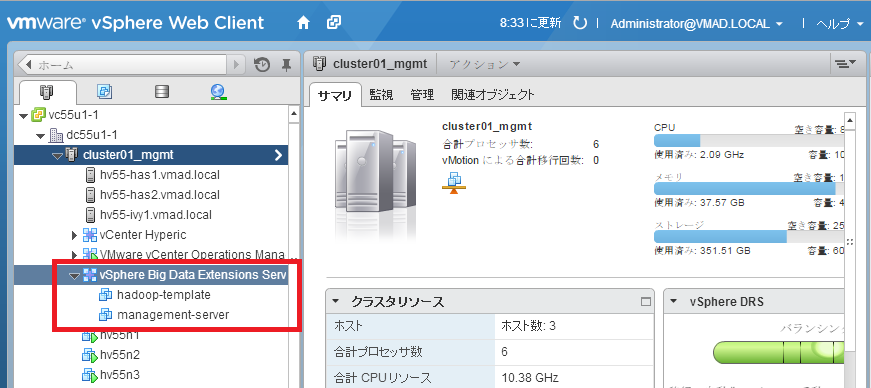871x388 pixels.
Task: Open the 関連オブジェクト related objects tab
Action: point(493,94)
